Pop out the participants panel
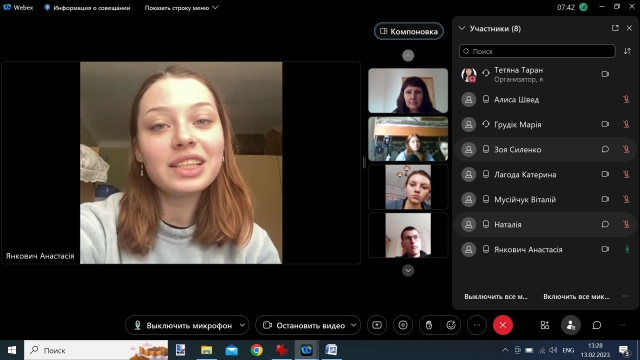The height and width of the screenshot is (360, 640). click(615, 28)
